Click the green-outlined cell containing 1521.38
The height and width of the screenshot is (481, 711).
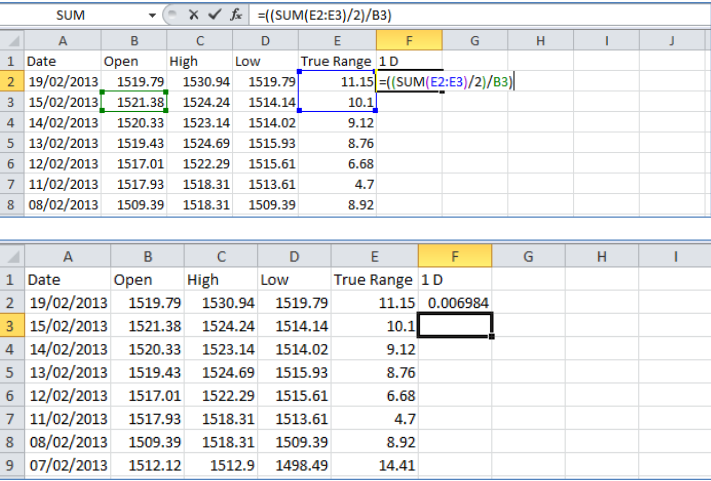(134, 102)
